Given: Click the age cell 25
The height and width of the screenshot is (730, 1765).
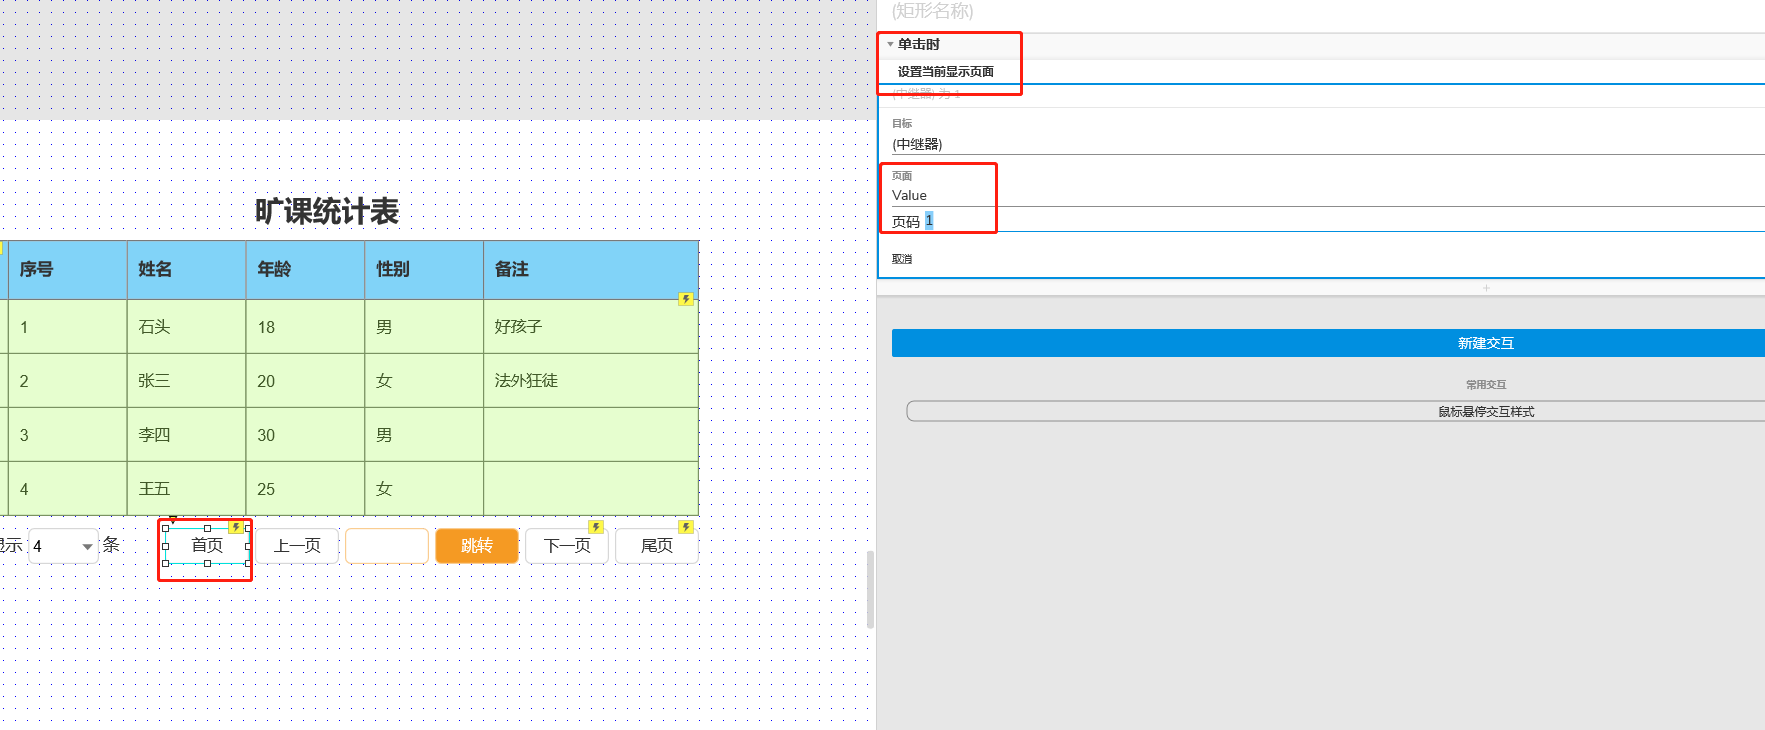Looking at the screenshot, I should click(305, 489).
